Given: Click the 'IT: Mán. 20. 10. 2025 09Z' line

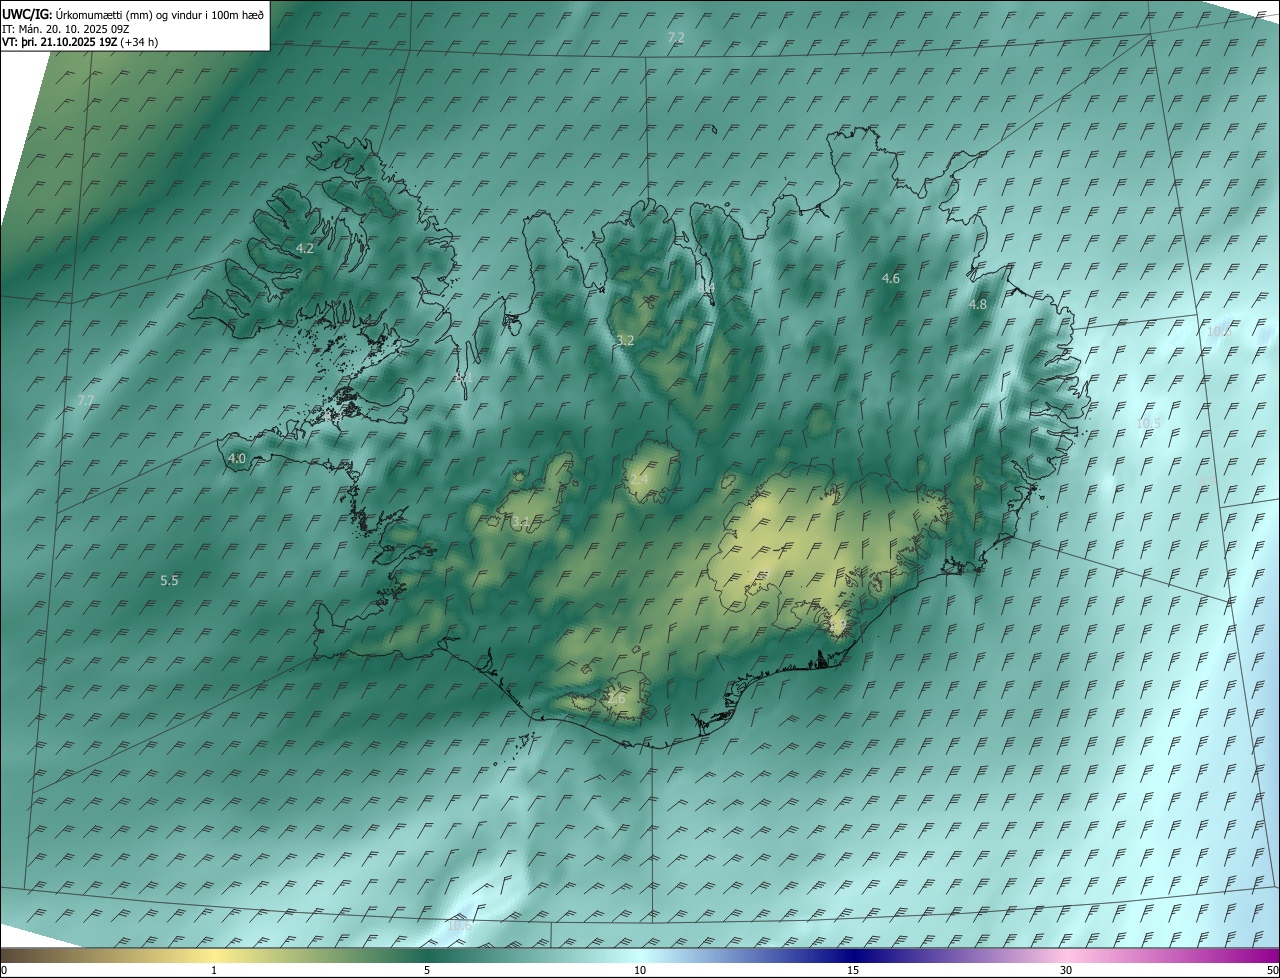Looking at the screenshot, I should (x=68, y=29).
